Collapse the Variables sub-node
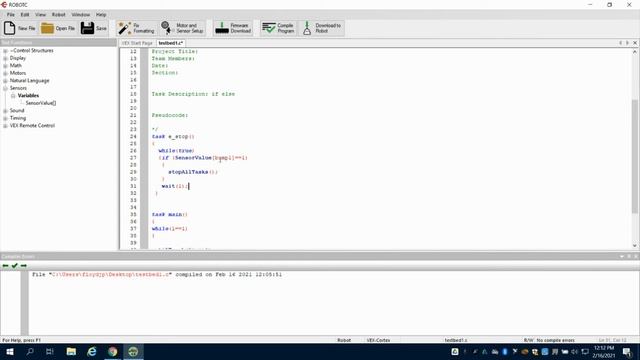 (13, 96)
